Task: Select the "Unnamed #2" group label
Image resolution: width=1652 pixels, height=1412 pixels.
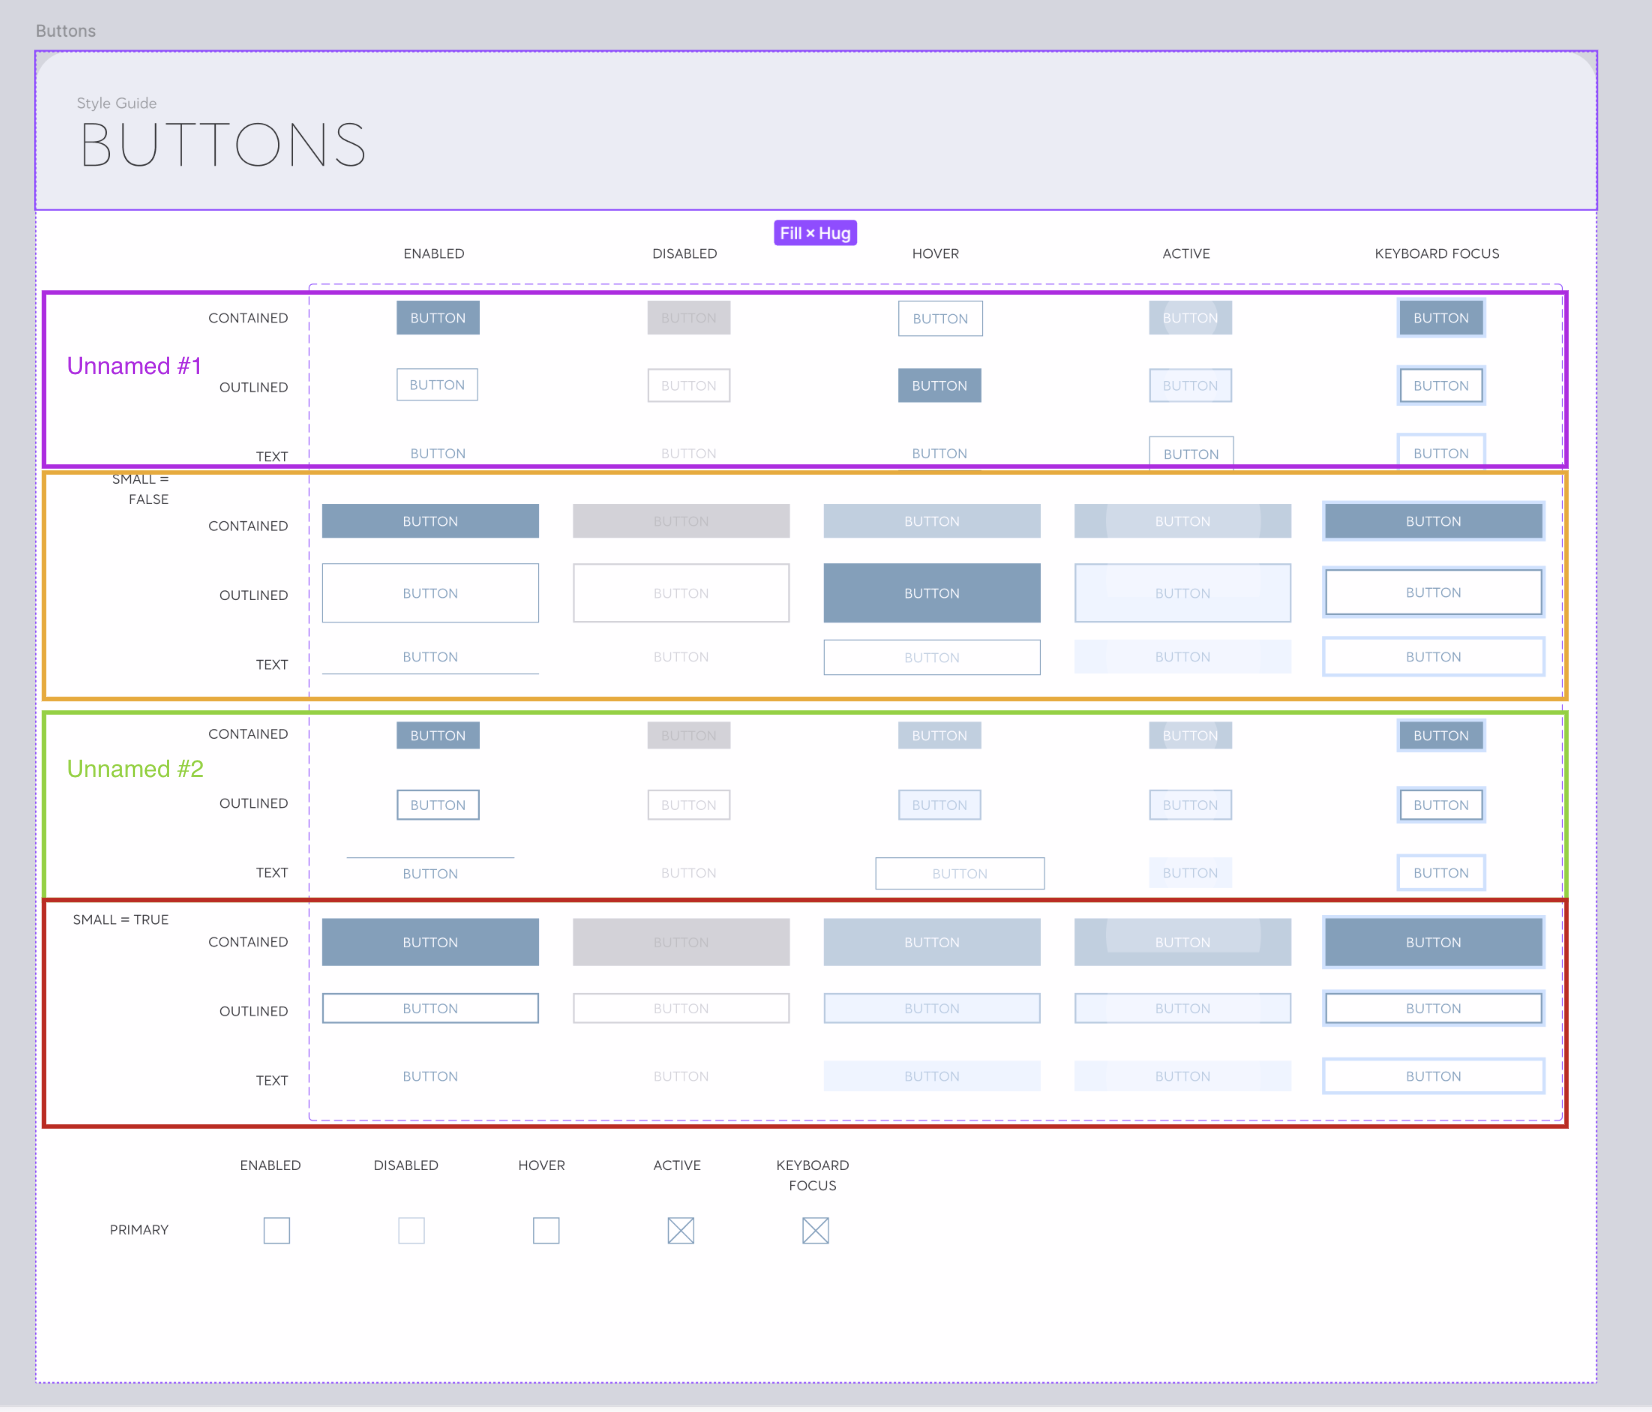Action: (x=135, y=769)
